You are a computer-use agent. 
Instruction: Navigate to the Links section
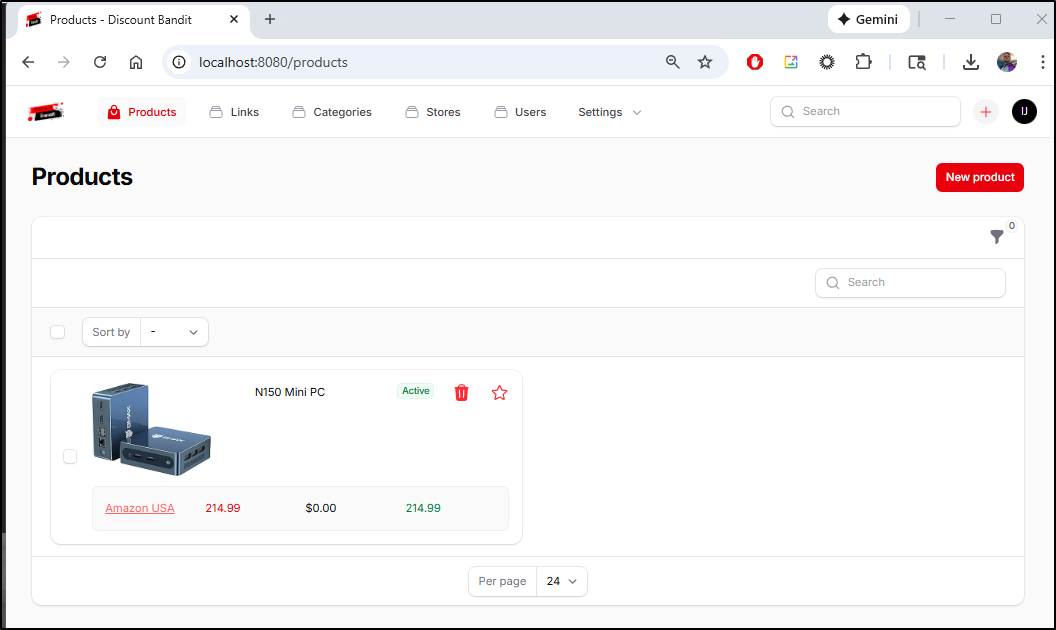tap(234, 112)
